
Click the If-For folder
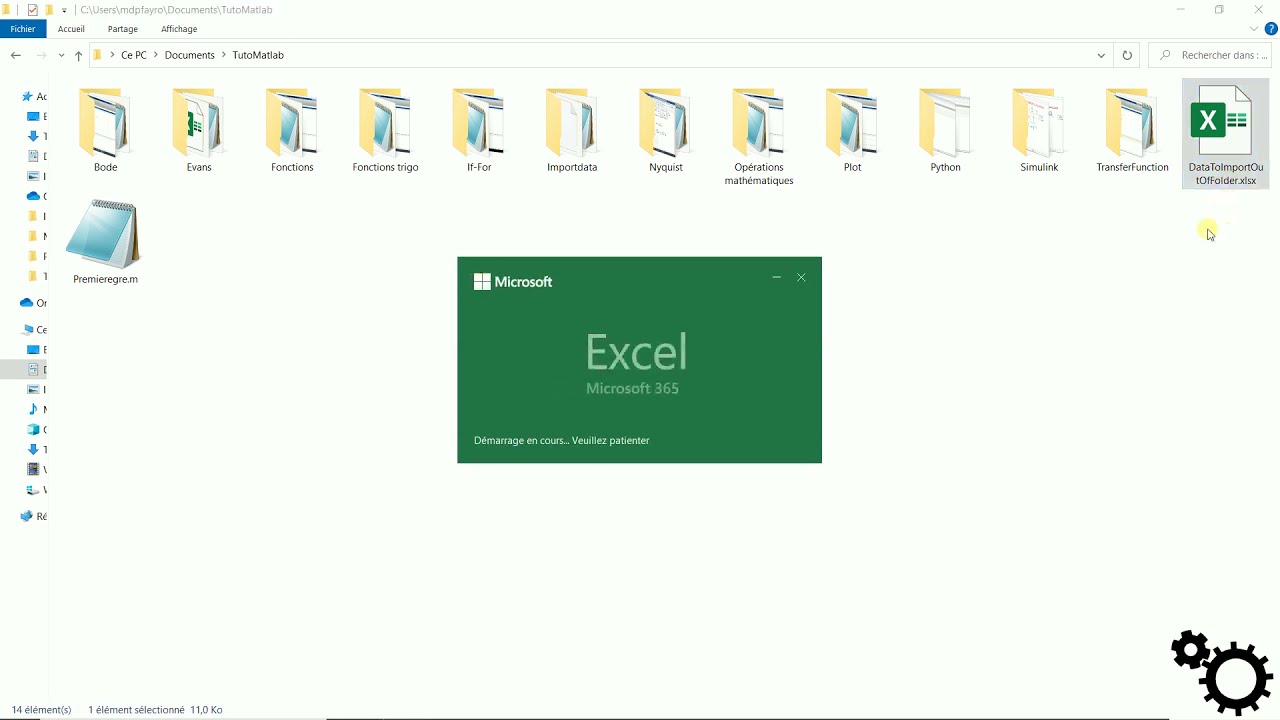479,131
